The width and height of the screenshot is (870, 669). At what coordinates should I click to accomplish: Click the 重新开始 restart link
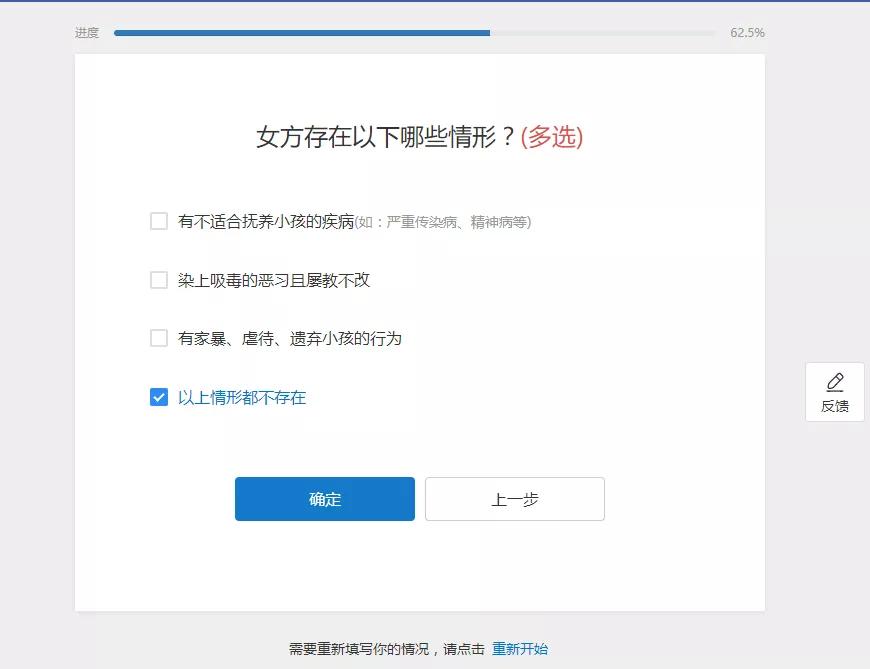(522, 648)
